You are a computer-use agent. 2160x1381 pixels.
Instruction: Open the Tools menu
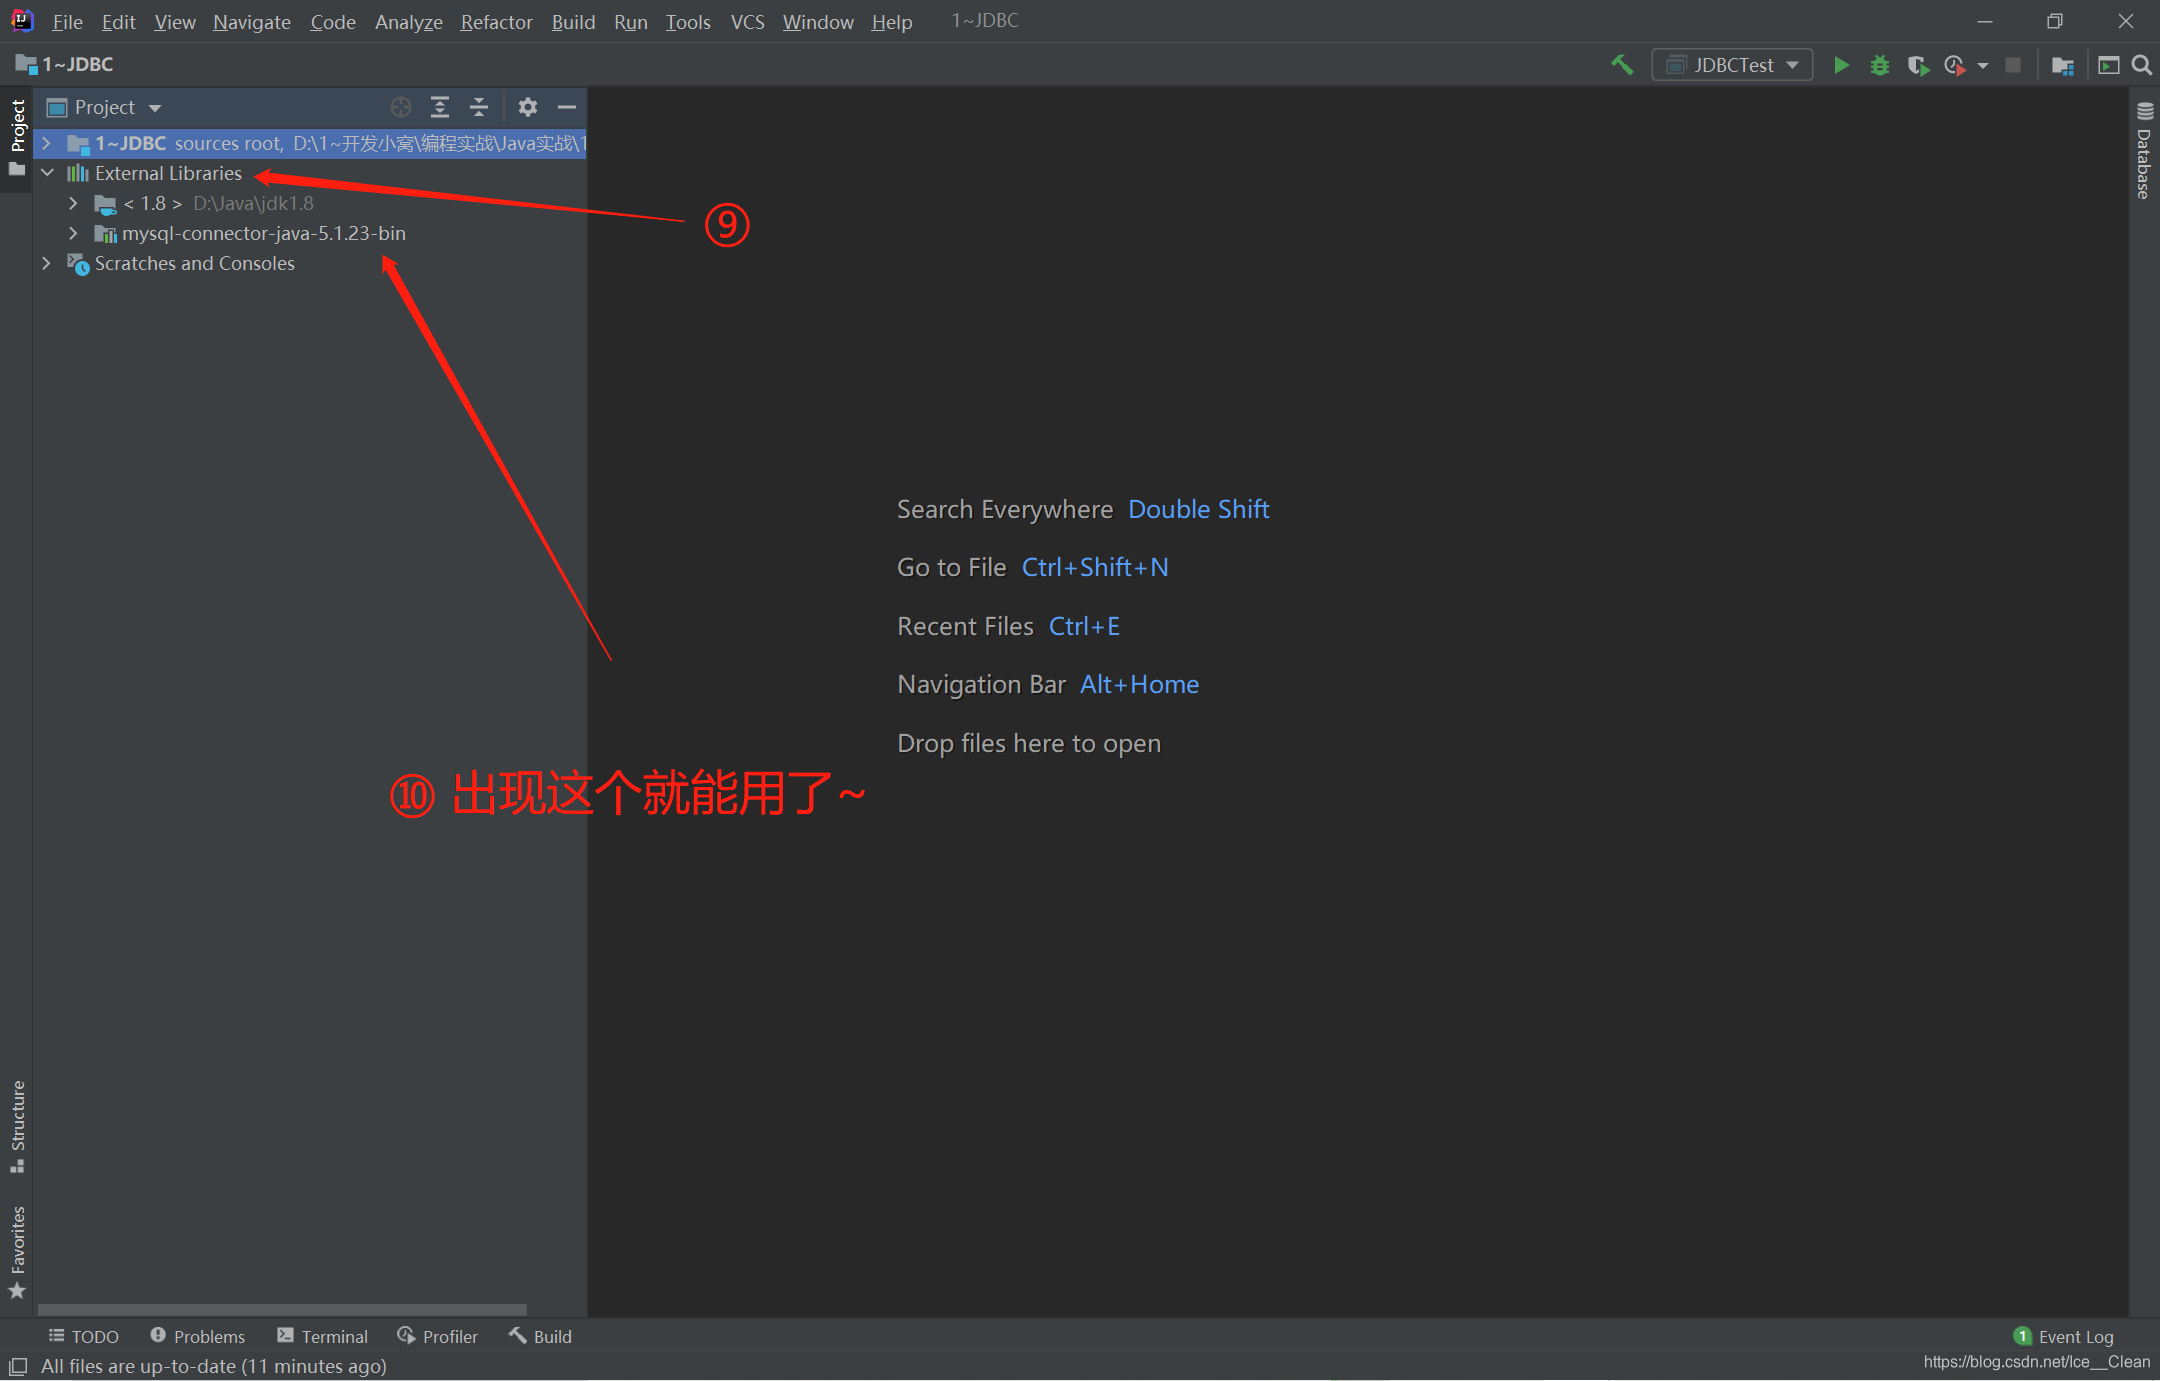click(x=688, y=21)
